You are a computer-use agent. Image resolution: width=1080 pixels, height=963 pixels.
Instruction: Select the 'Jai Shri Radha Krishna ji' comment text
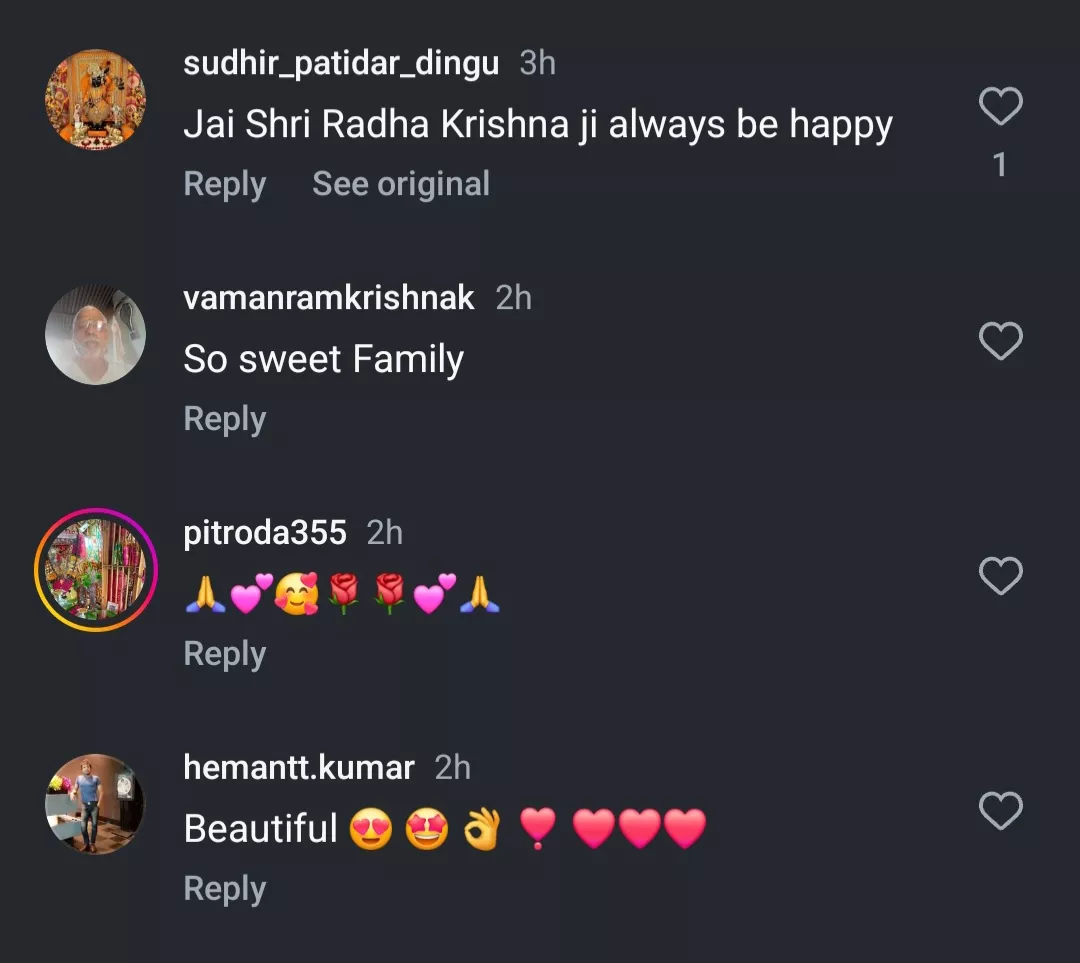538,125
